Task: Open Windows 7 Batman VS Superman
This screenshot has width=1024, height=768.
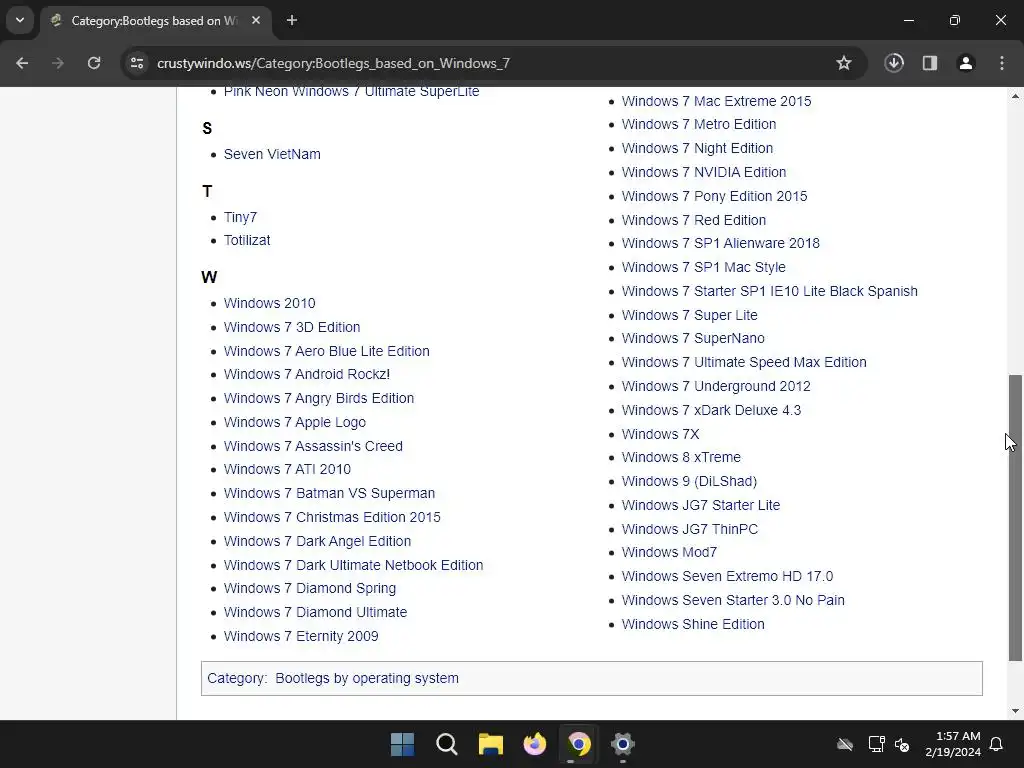Action: [329, 493]
